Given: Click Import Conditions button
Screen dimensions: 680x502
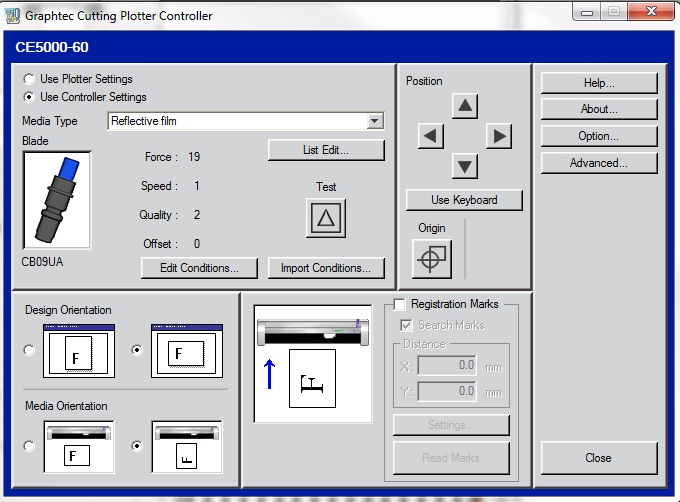Looking at the screenshot, I should [x=326, y=268].
